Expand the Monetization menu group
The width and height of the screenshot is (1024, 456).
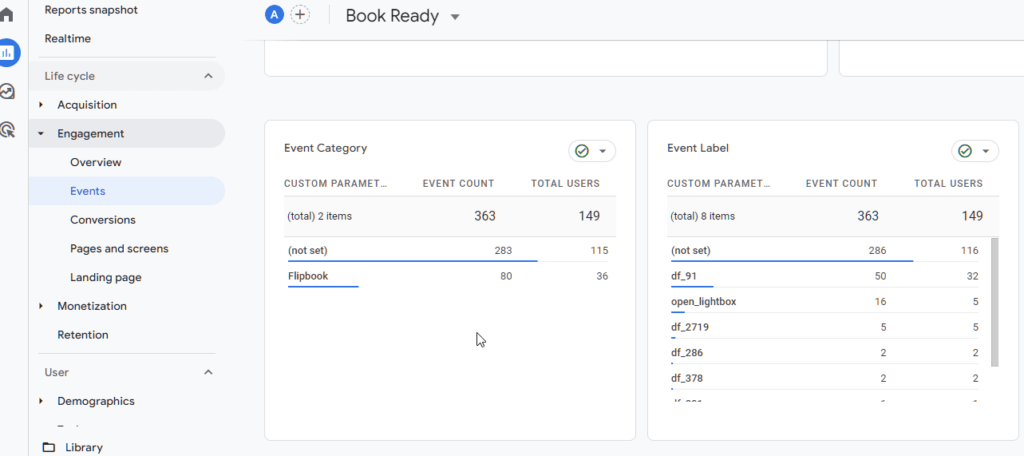(x=41, y=306)
